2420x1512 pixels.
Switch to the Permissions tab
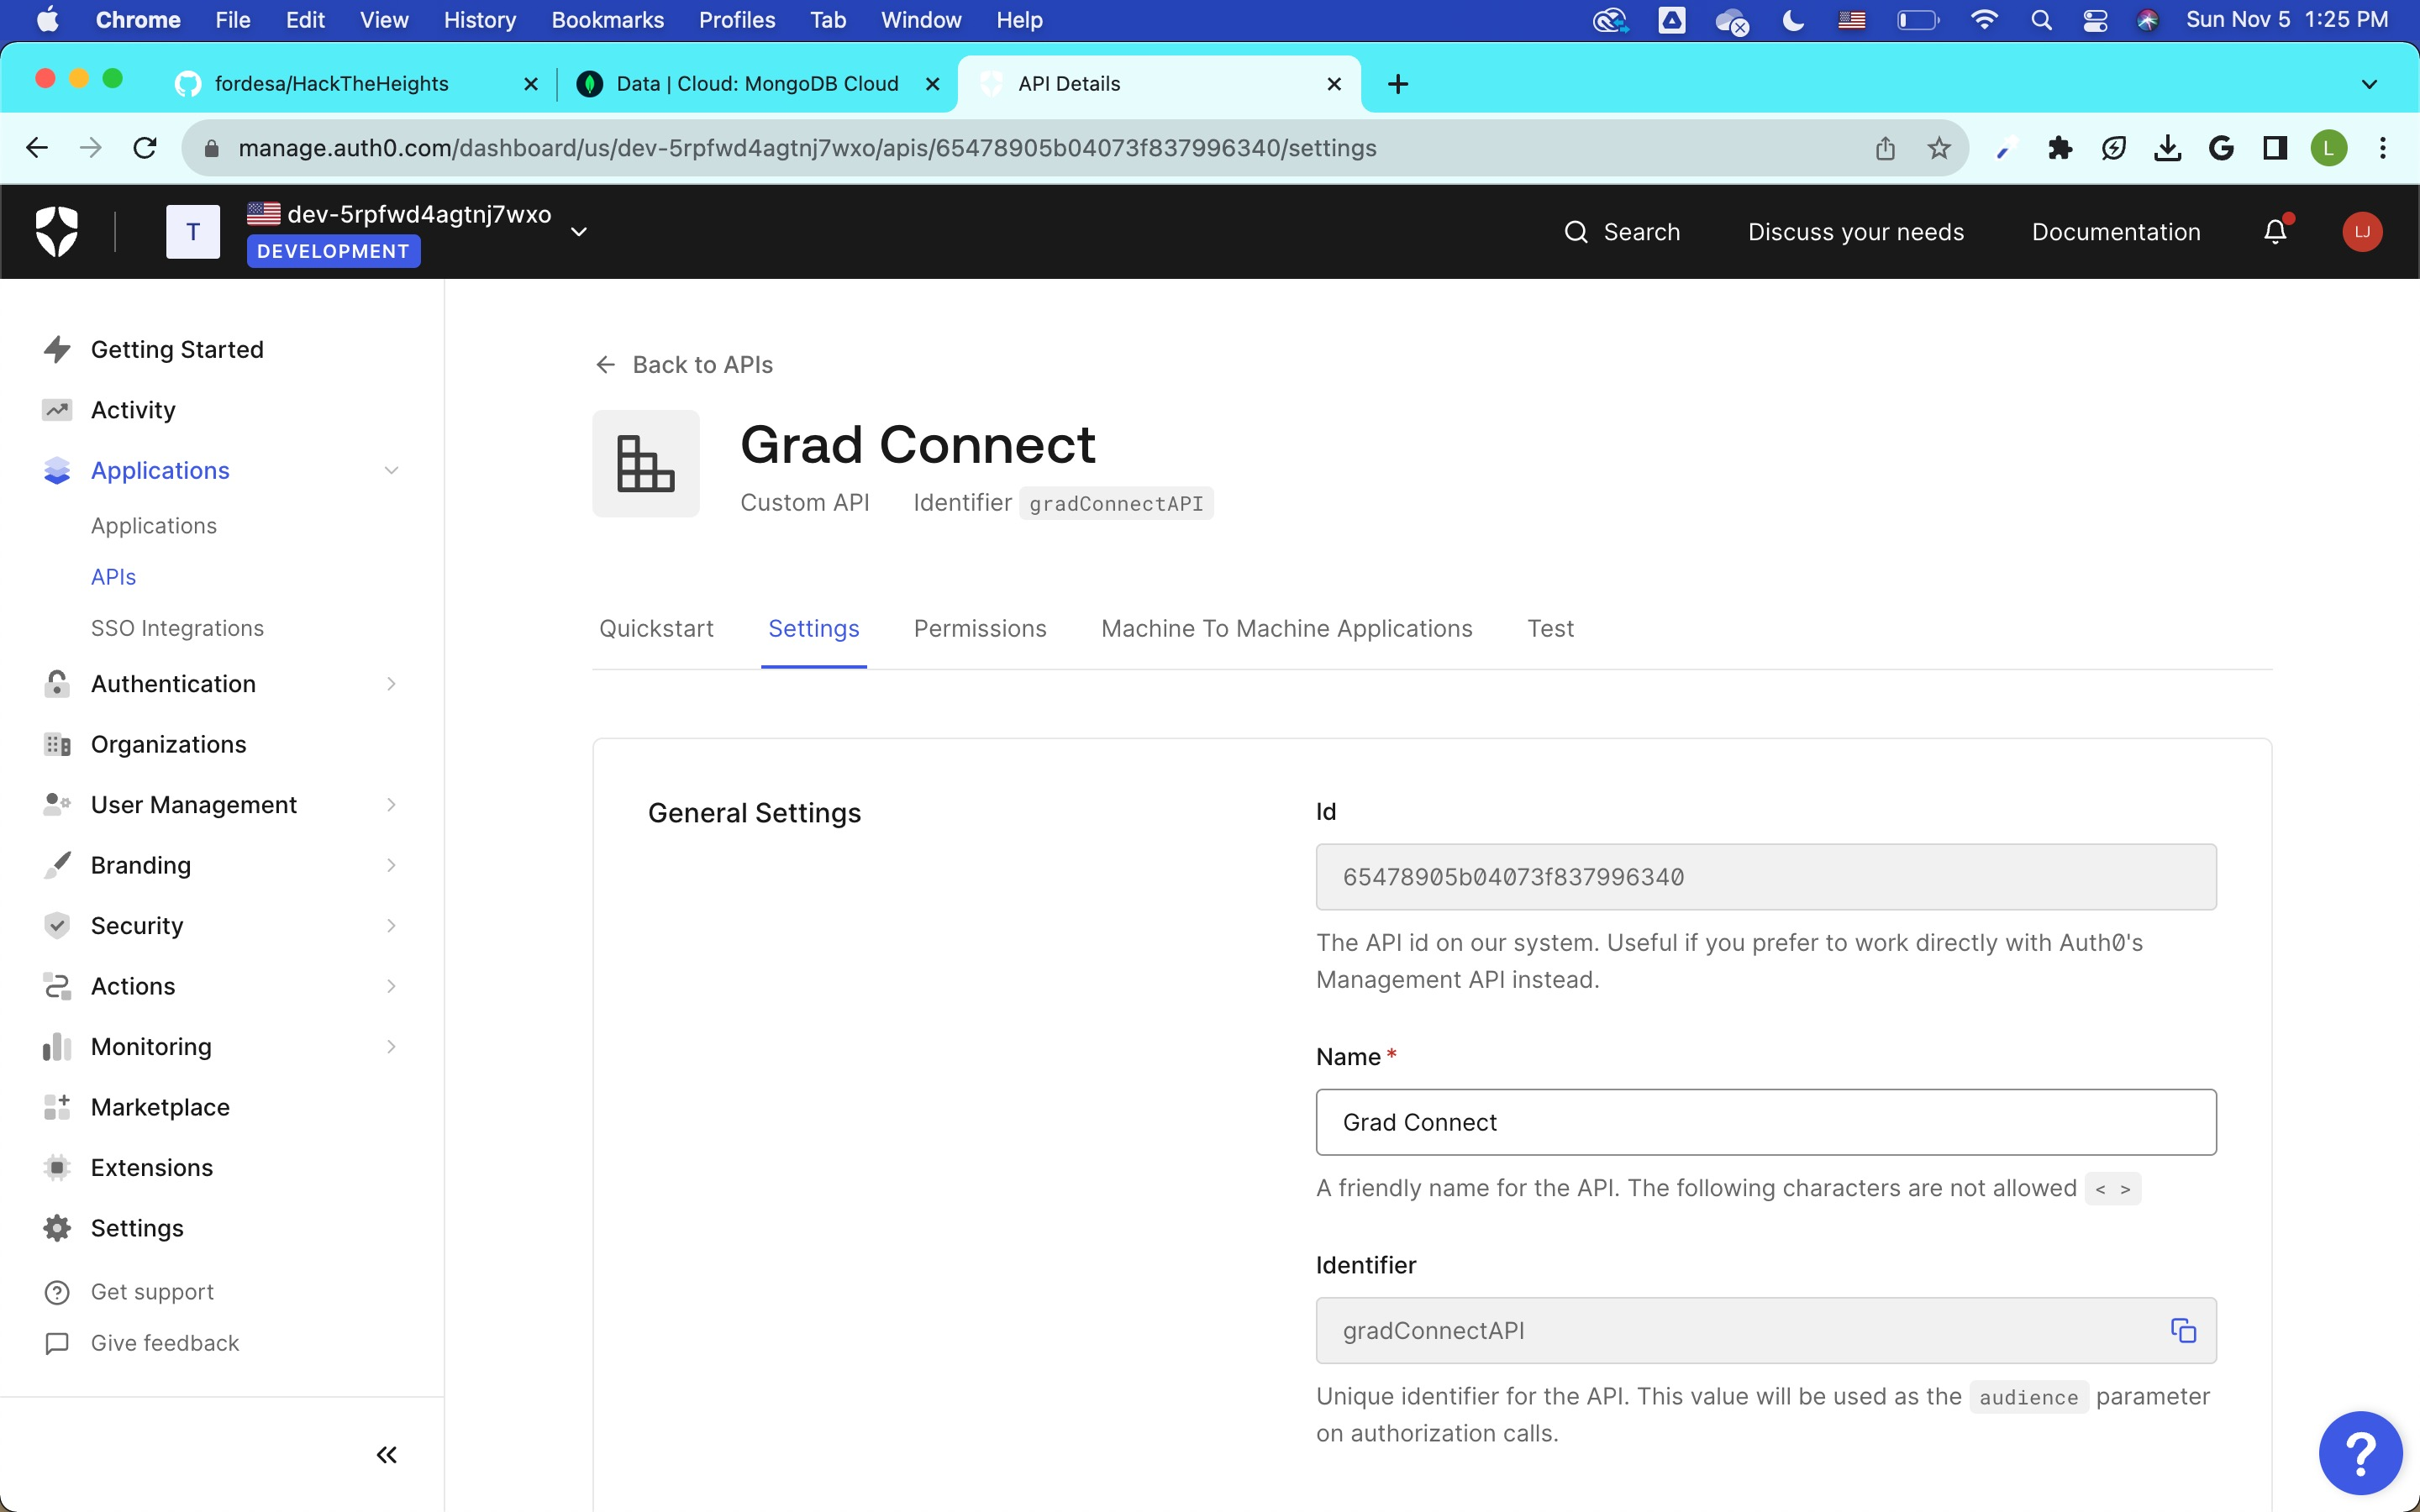pyautogui.click(x=979, y=628)
